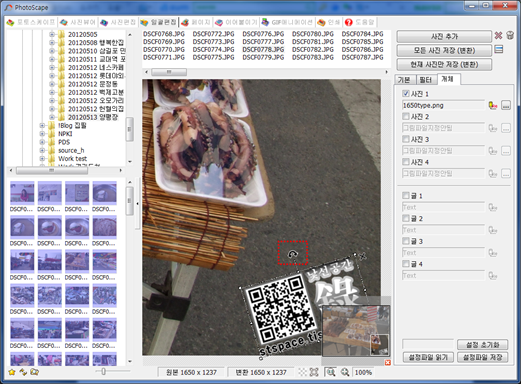Click browse button for 사진 2 image
Viewport: 521px width, 384px height.
point(506,128)
